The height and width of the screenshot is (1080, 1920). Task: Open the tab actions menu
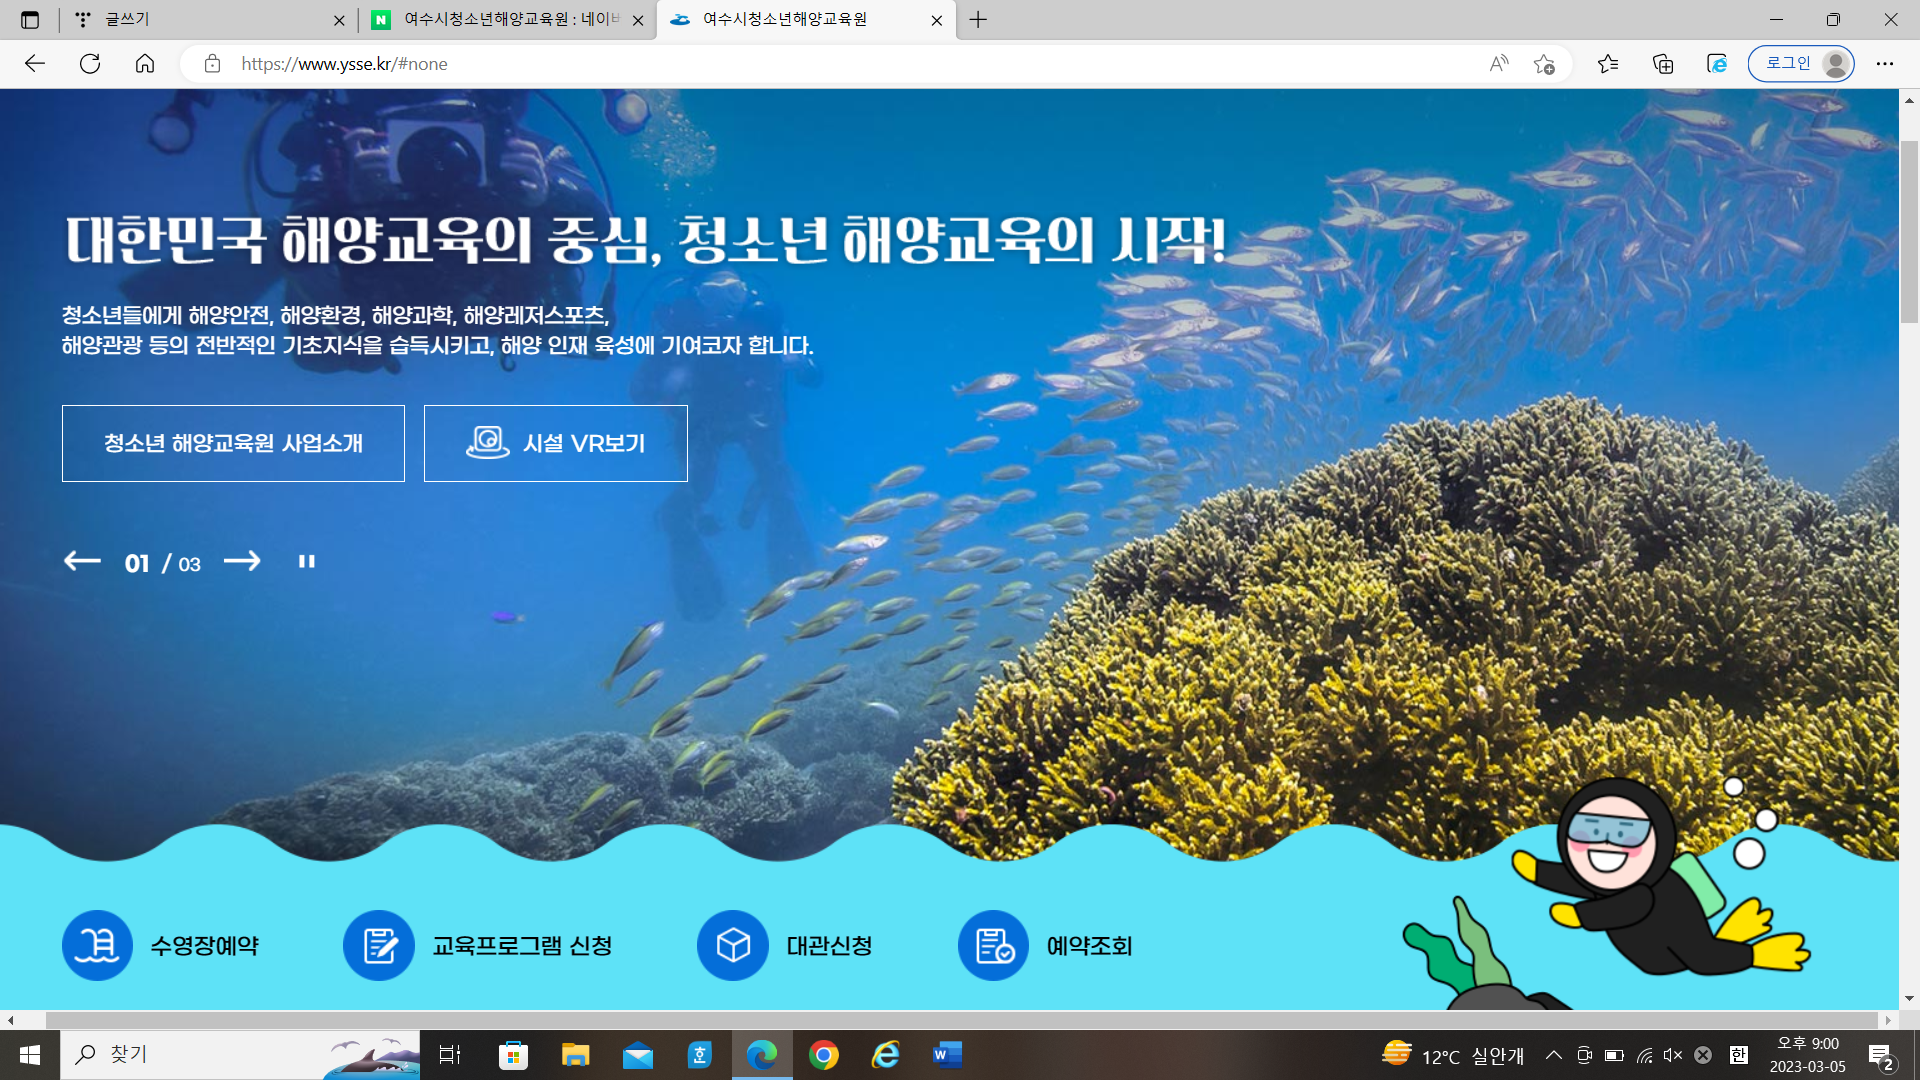click(30, 20)
